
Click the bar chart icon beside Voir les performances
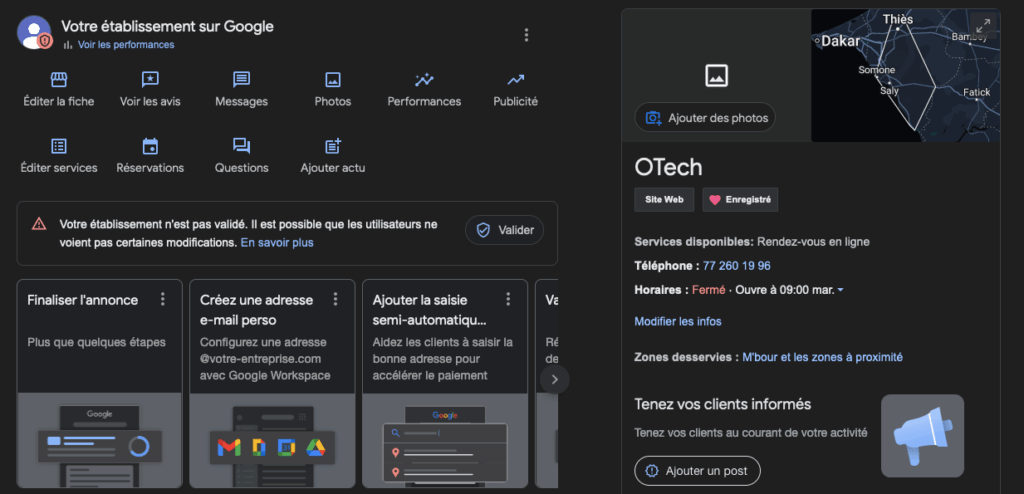68,45
